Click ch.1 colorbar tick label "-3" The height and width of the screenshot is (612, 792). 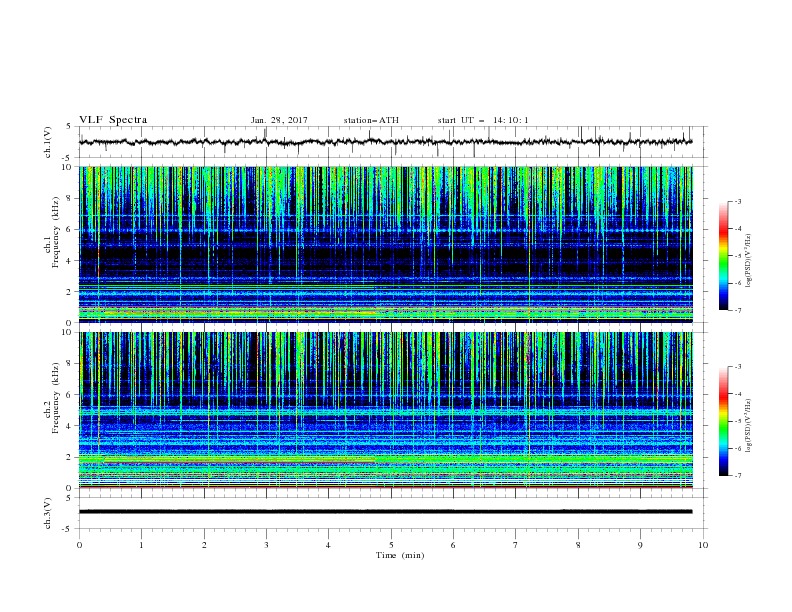[x=737, y=201]
